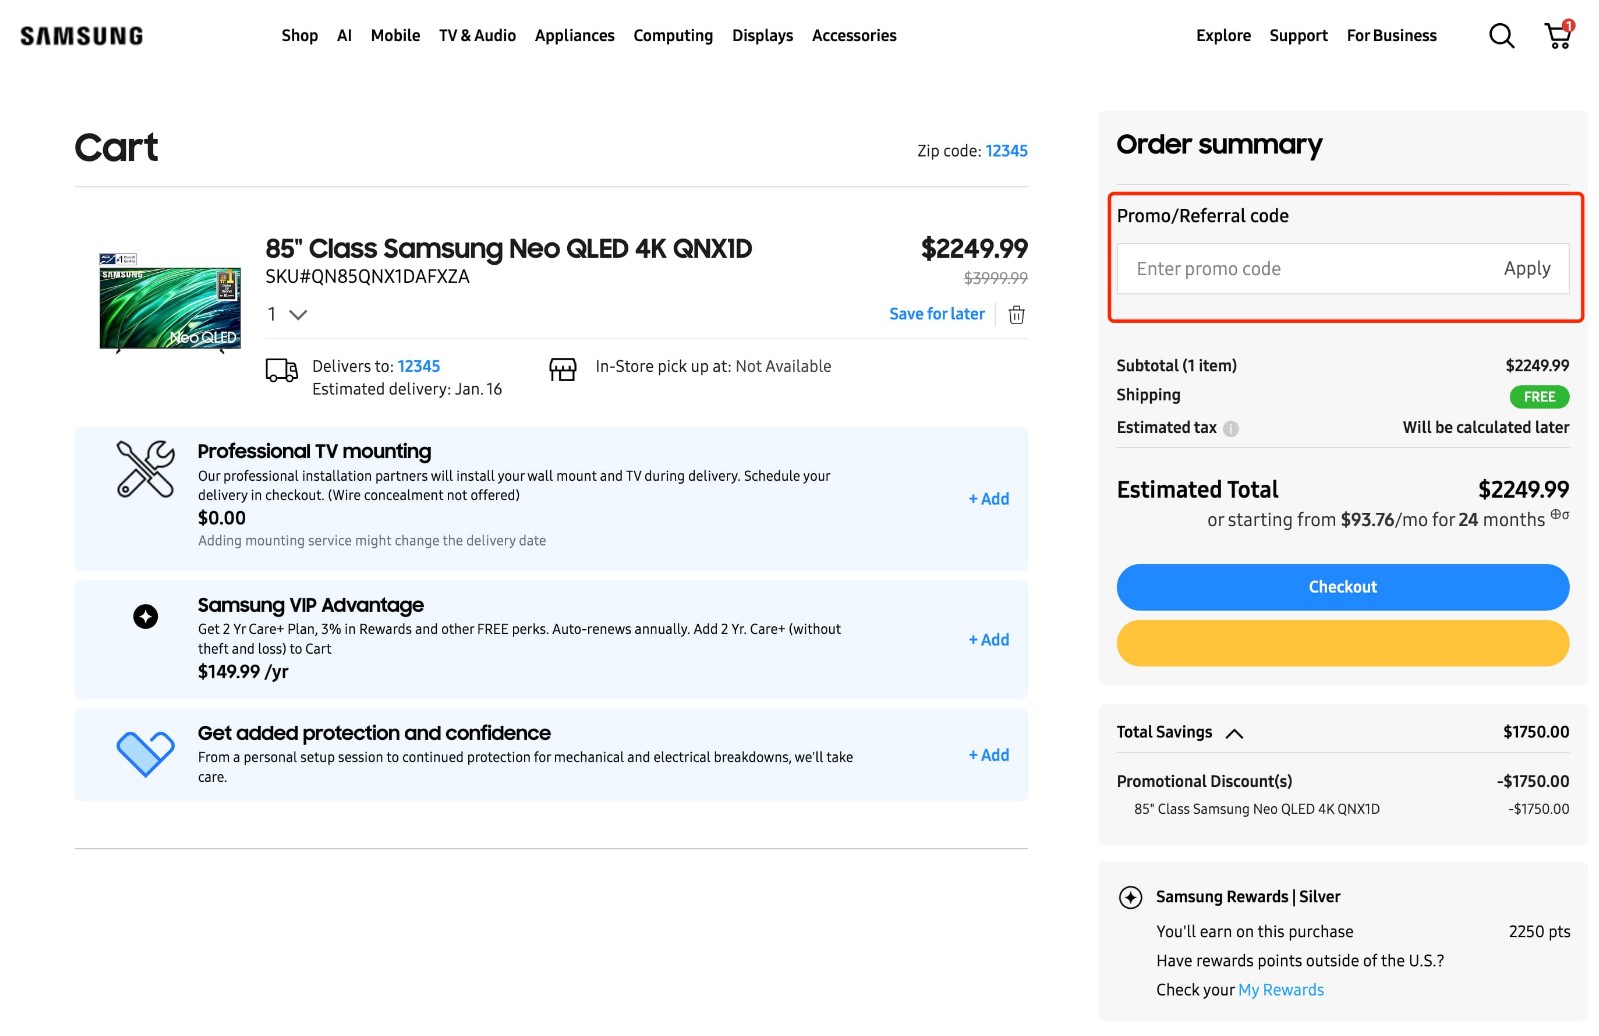Click Save for later
The image size is (1599, 1036).
pyautogui.click(x=937, y=315)
